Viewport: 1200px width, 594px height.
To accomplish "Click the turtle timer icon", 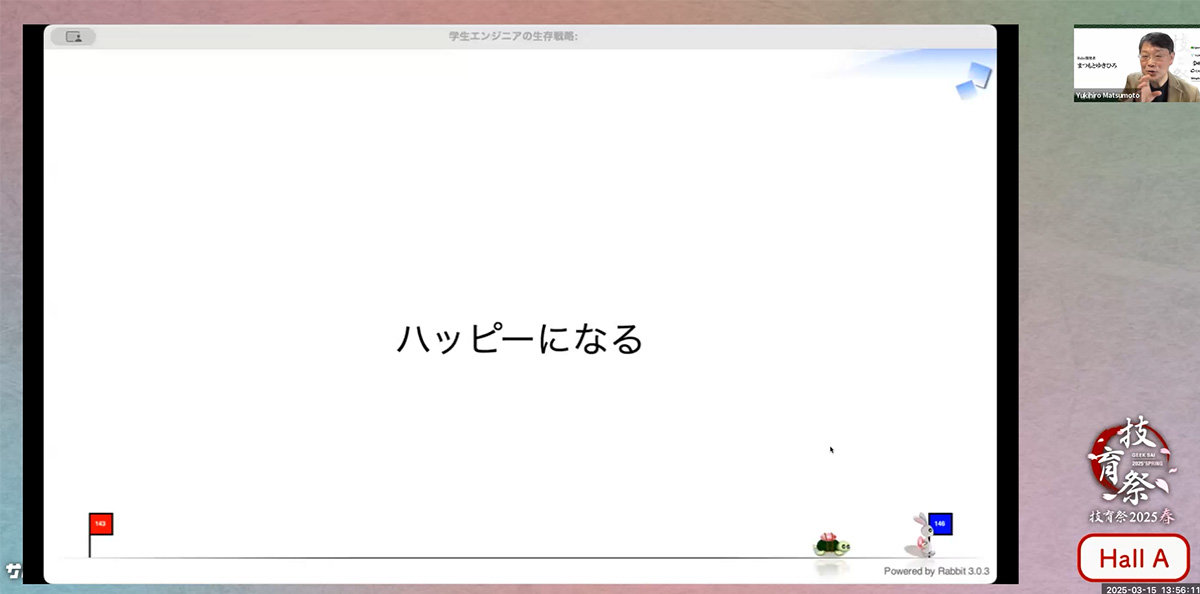I will pyautogui.click(x=831, y=545).
